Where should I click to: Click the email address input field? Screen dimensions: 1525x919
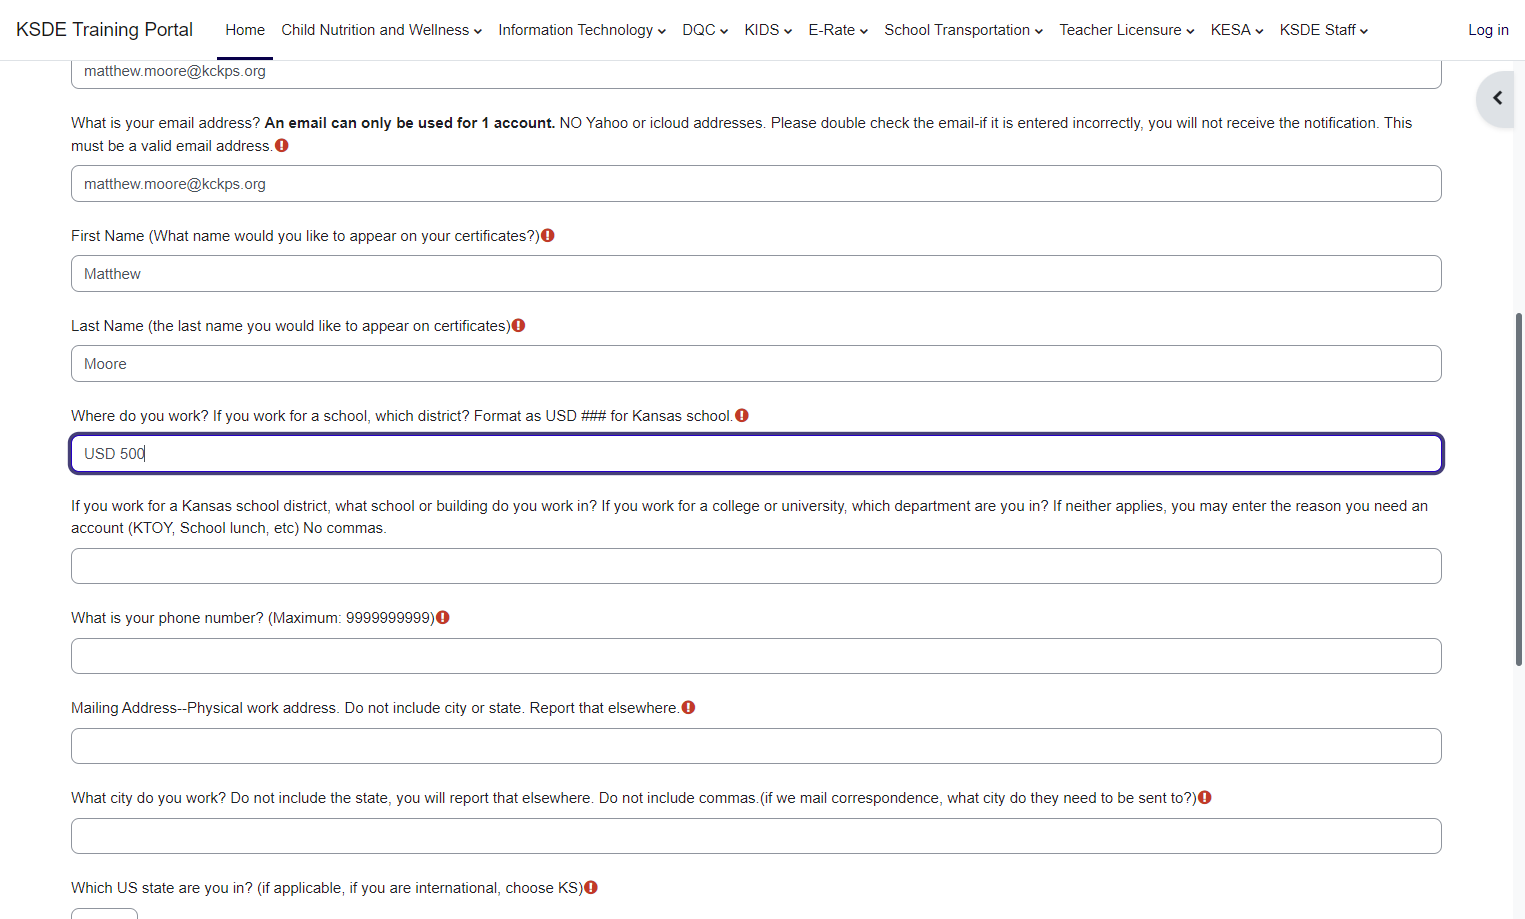click(756, 184)
